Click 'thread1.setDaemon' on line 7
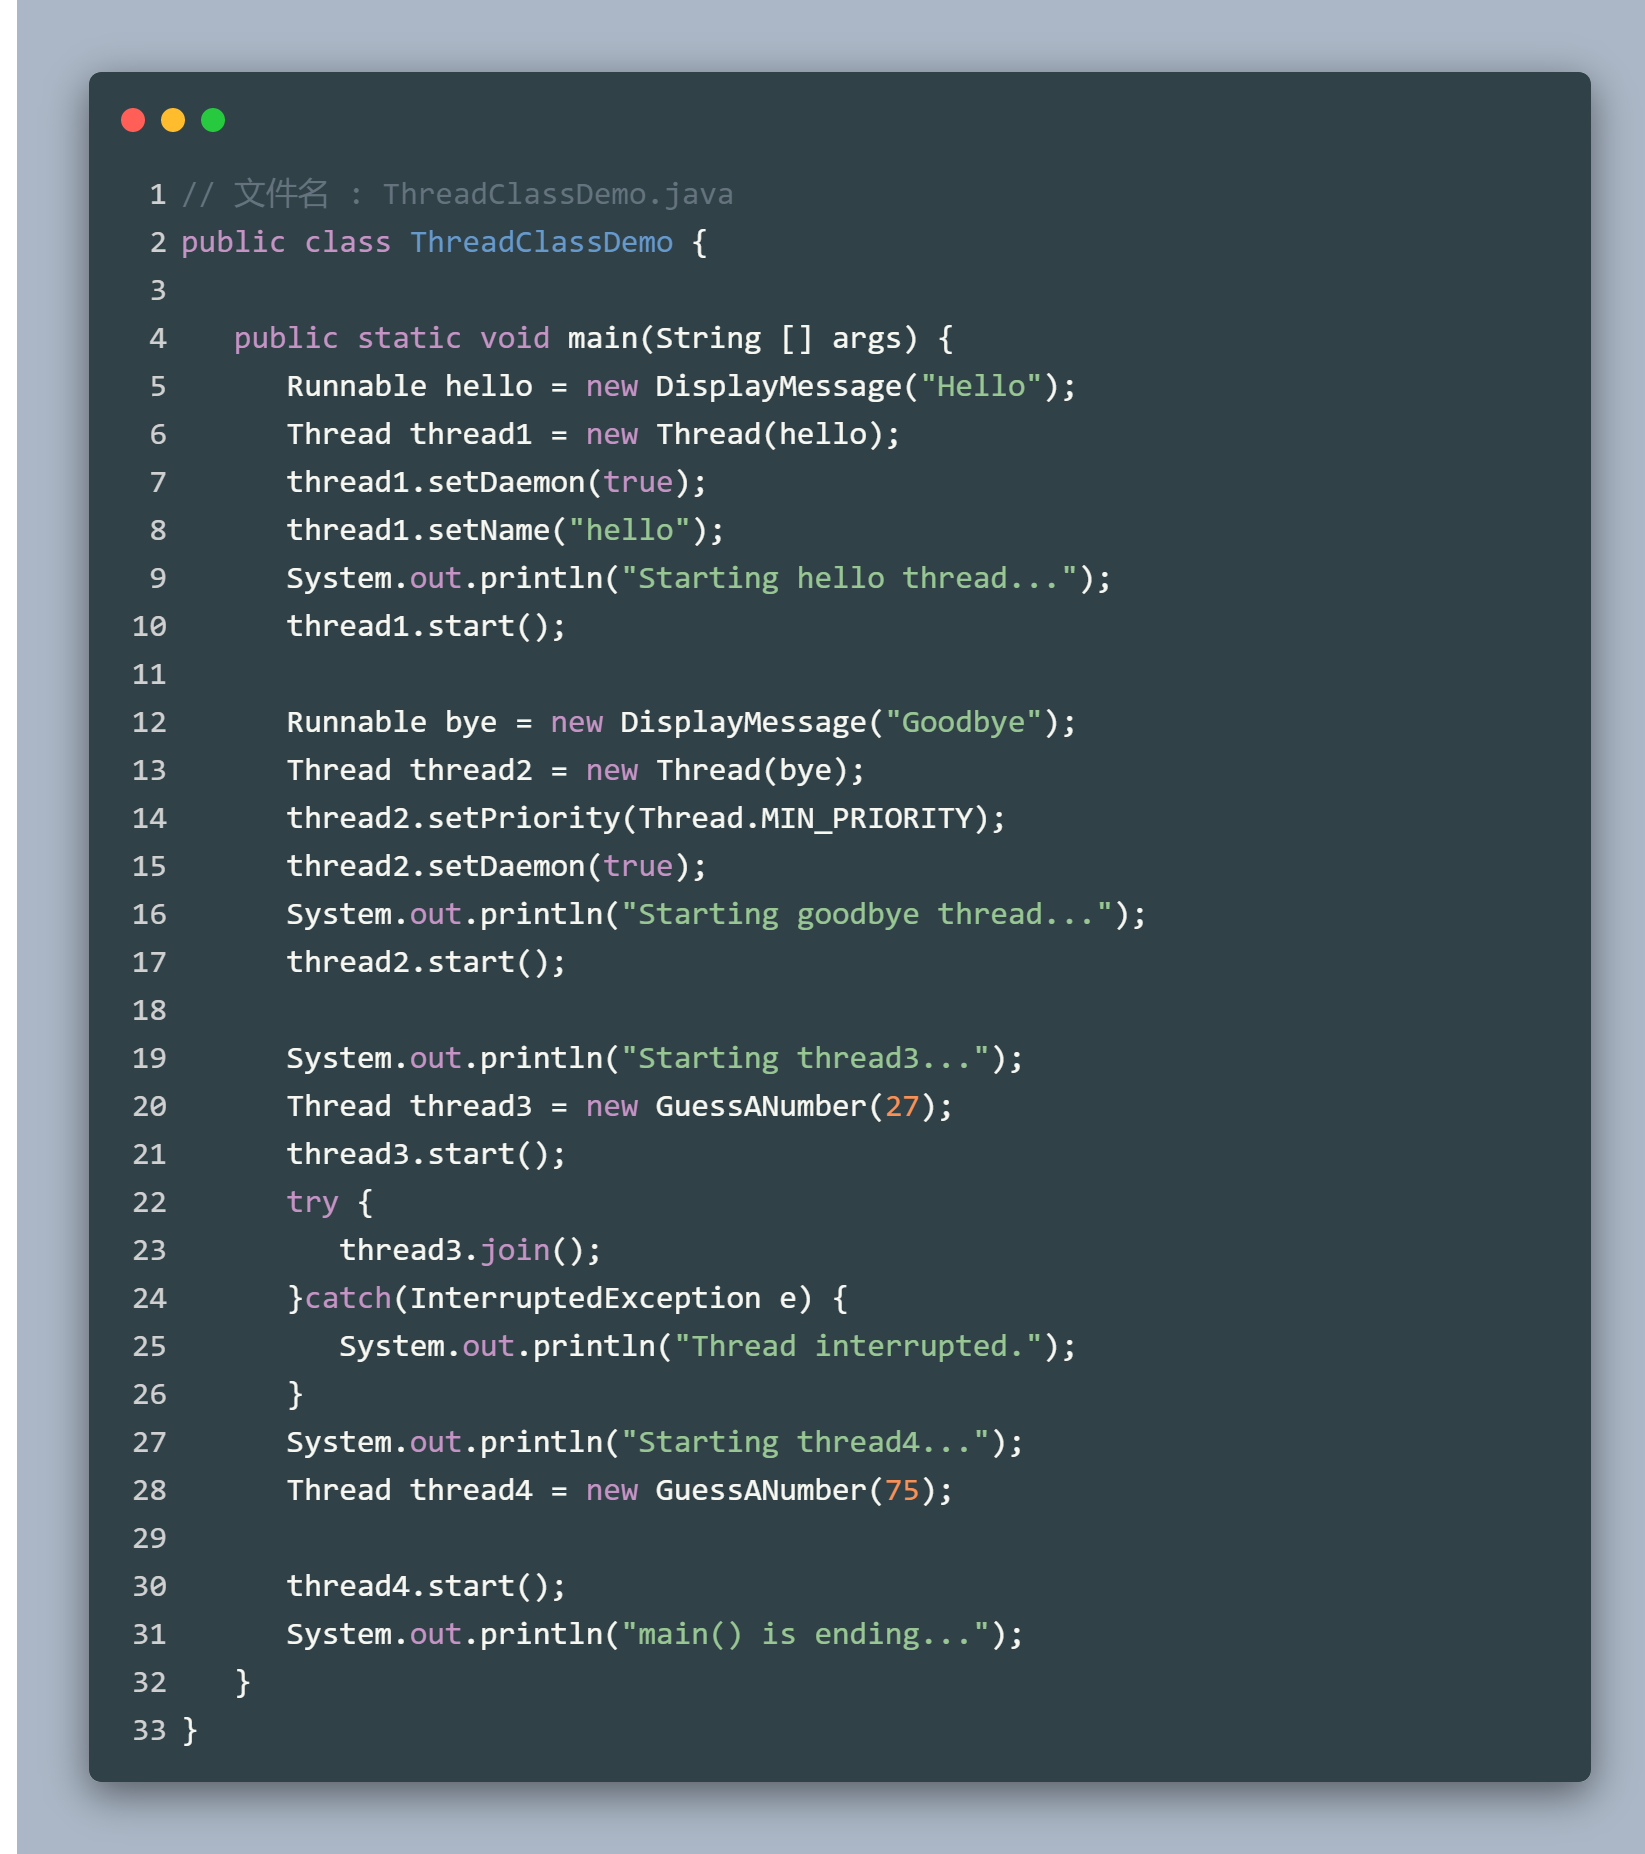Image resolution: width=1645 pixels, height=1854 pixels. coord(436,482)
